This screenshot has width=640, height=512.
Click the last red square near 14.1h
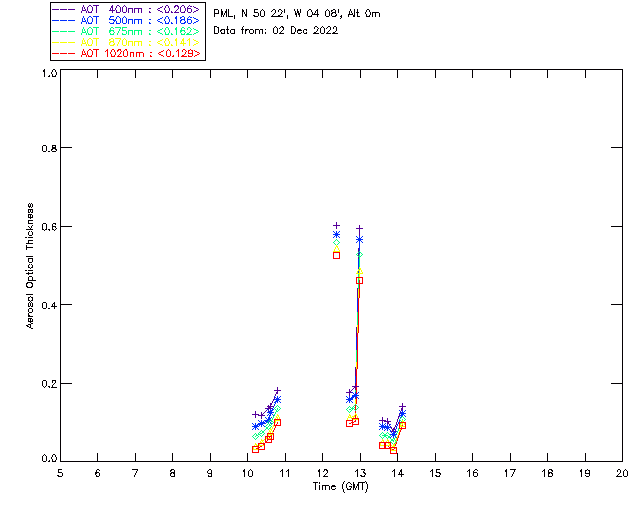[x=402, y=425]
